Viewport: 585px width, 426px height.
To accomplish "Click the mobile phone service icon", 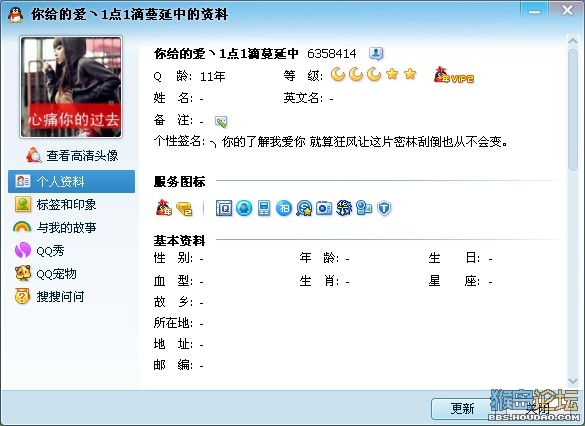I will pyautogui.click(x=264, y=208).
